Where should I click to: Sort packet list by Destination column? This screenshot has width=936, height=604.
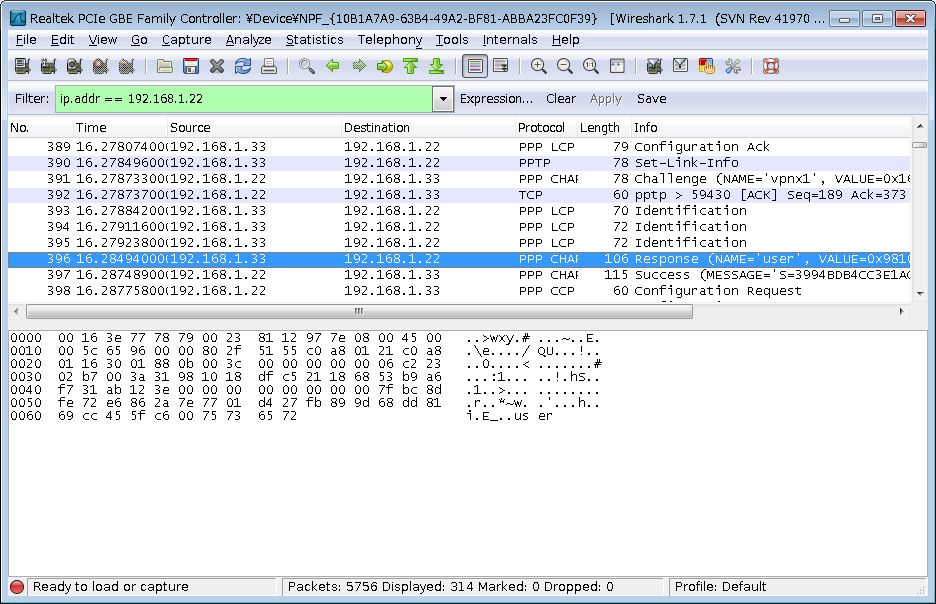pyautogui.click(x=428, y=128)
